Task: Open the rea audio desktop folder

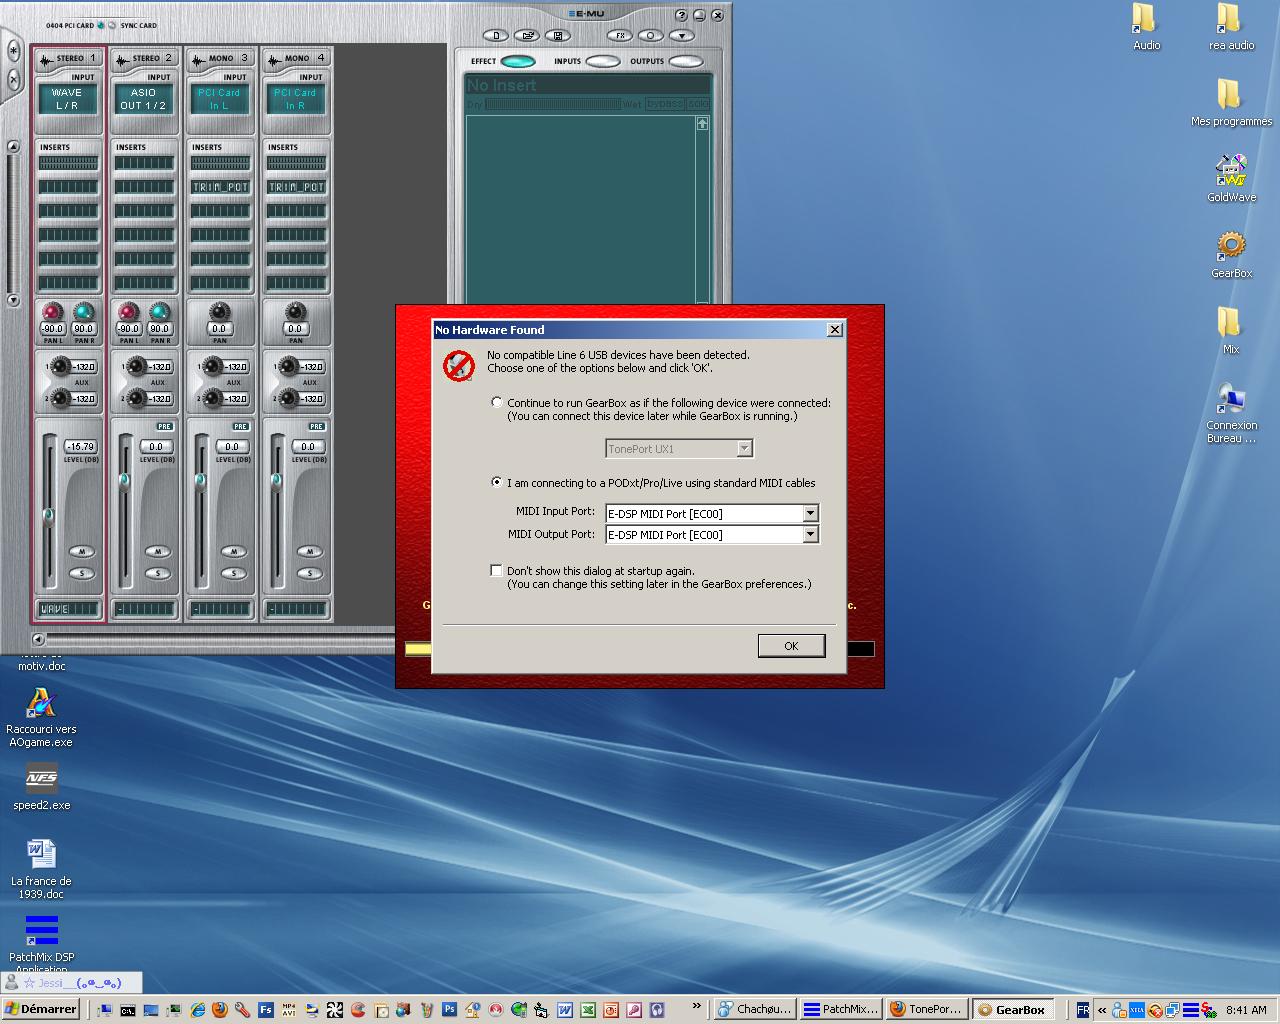Action: (1231, 27)
